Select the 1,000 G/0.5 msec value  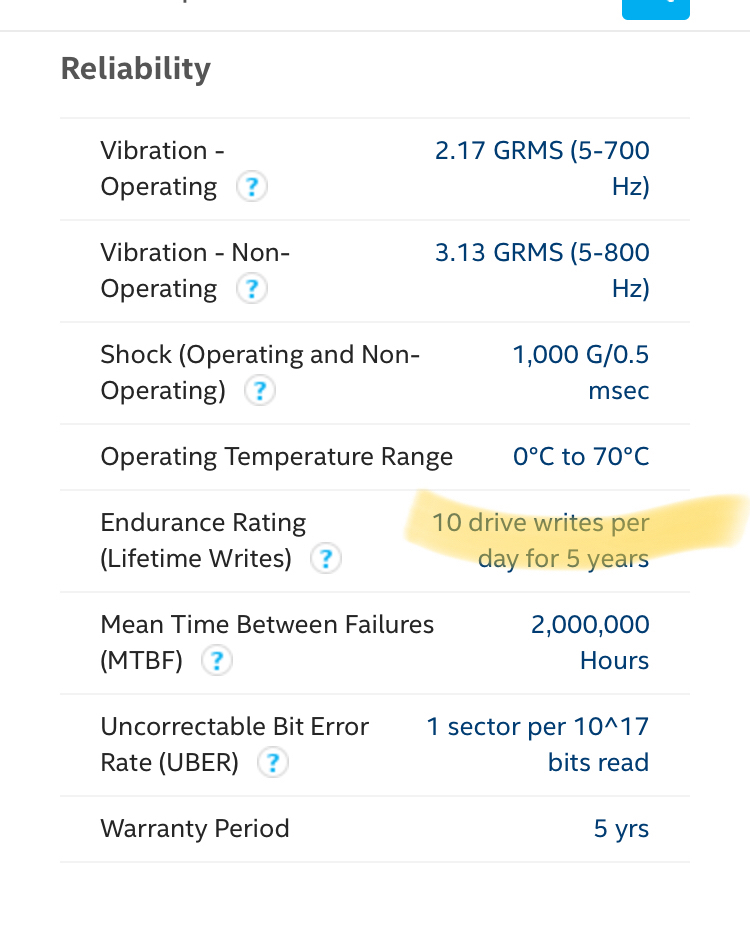581,372
